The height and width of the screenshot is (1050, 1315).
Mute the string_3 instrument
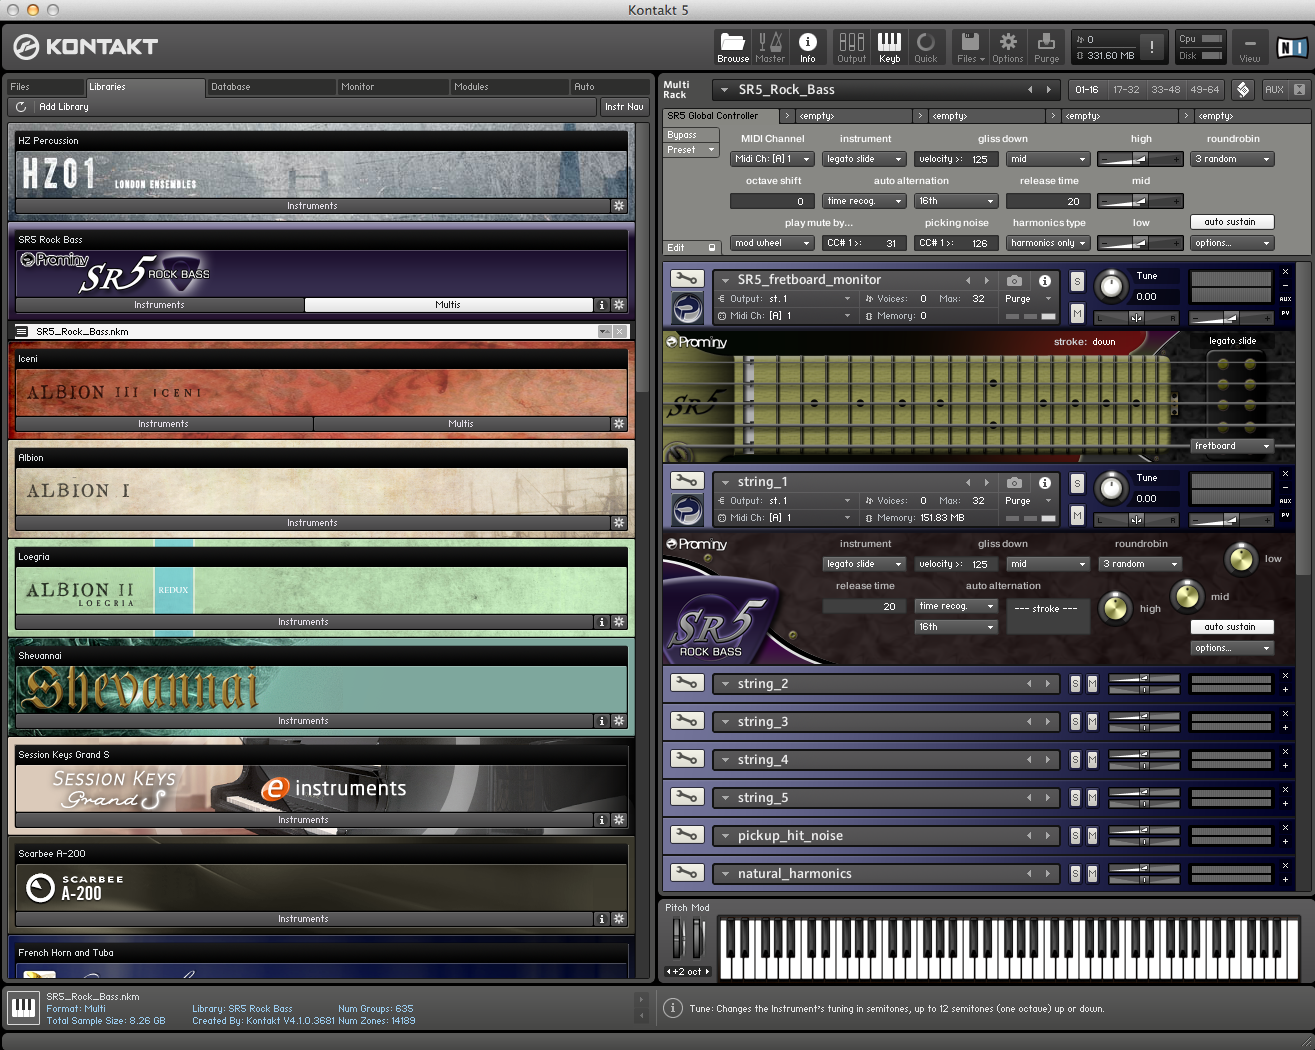[1092, 722]
